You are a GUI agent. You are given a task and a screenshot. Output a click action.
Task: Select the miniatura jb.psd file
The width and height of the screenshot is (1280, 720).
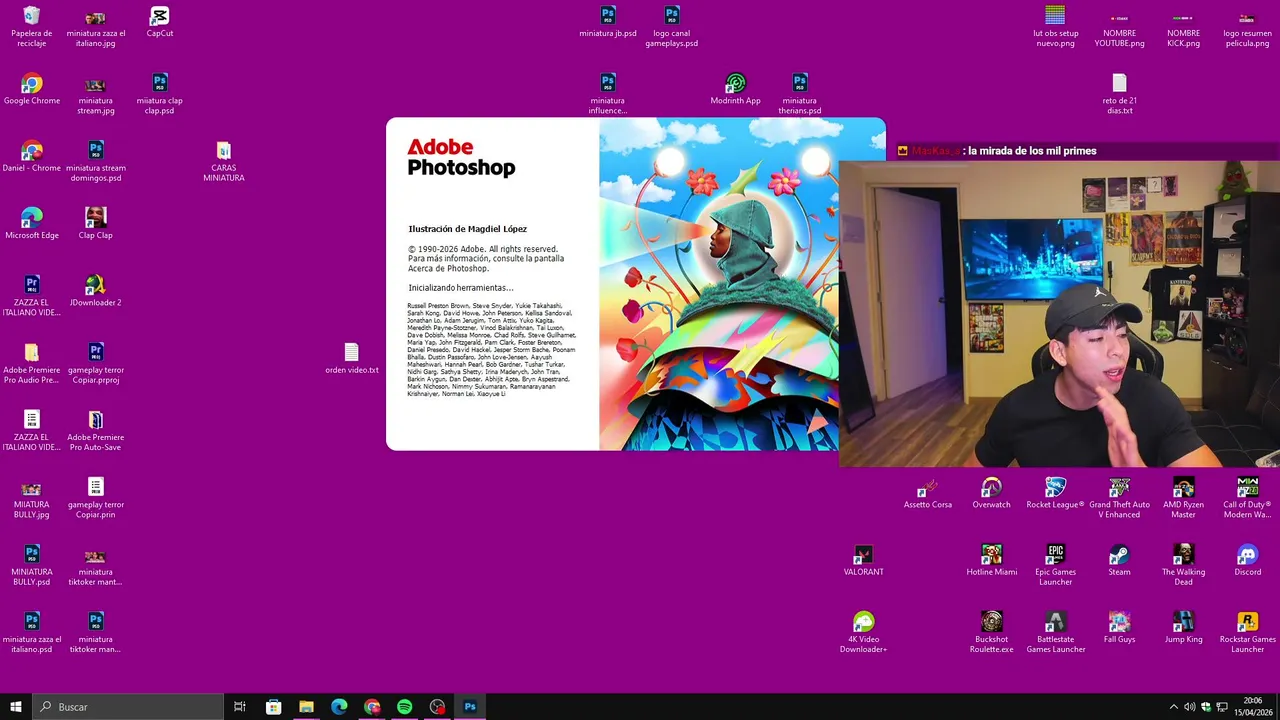pyautogui.click(x=608, y=22)
